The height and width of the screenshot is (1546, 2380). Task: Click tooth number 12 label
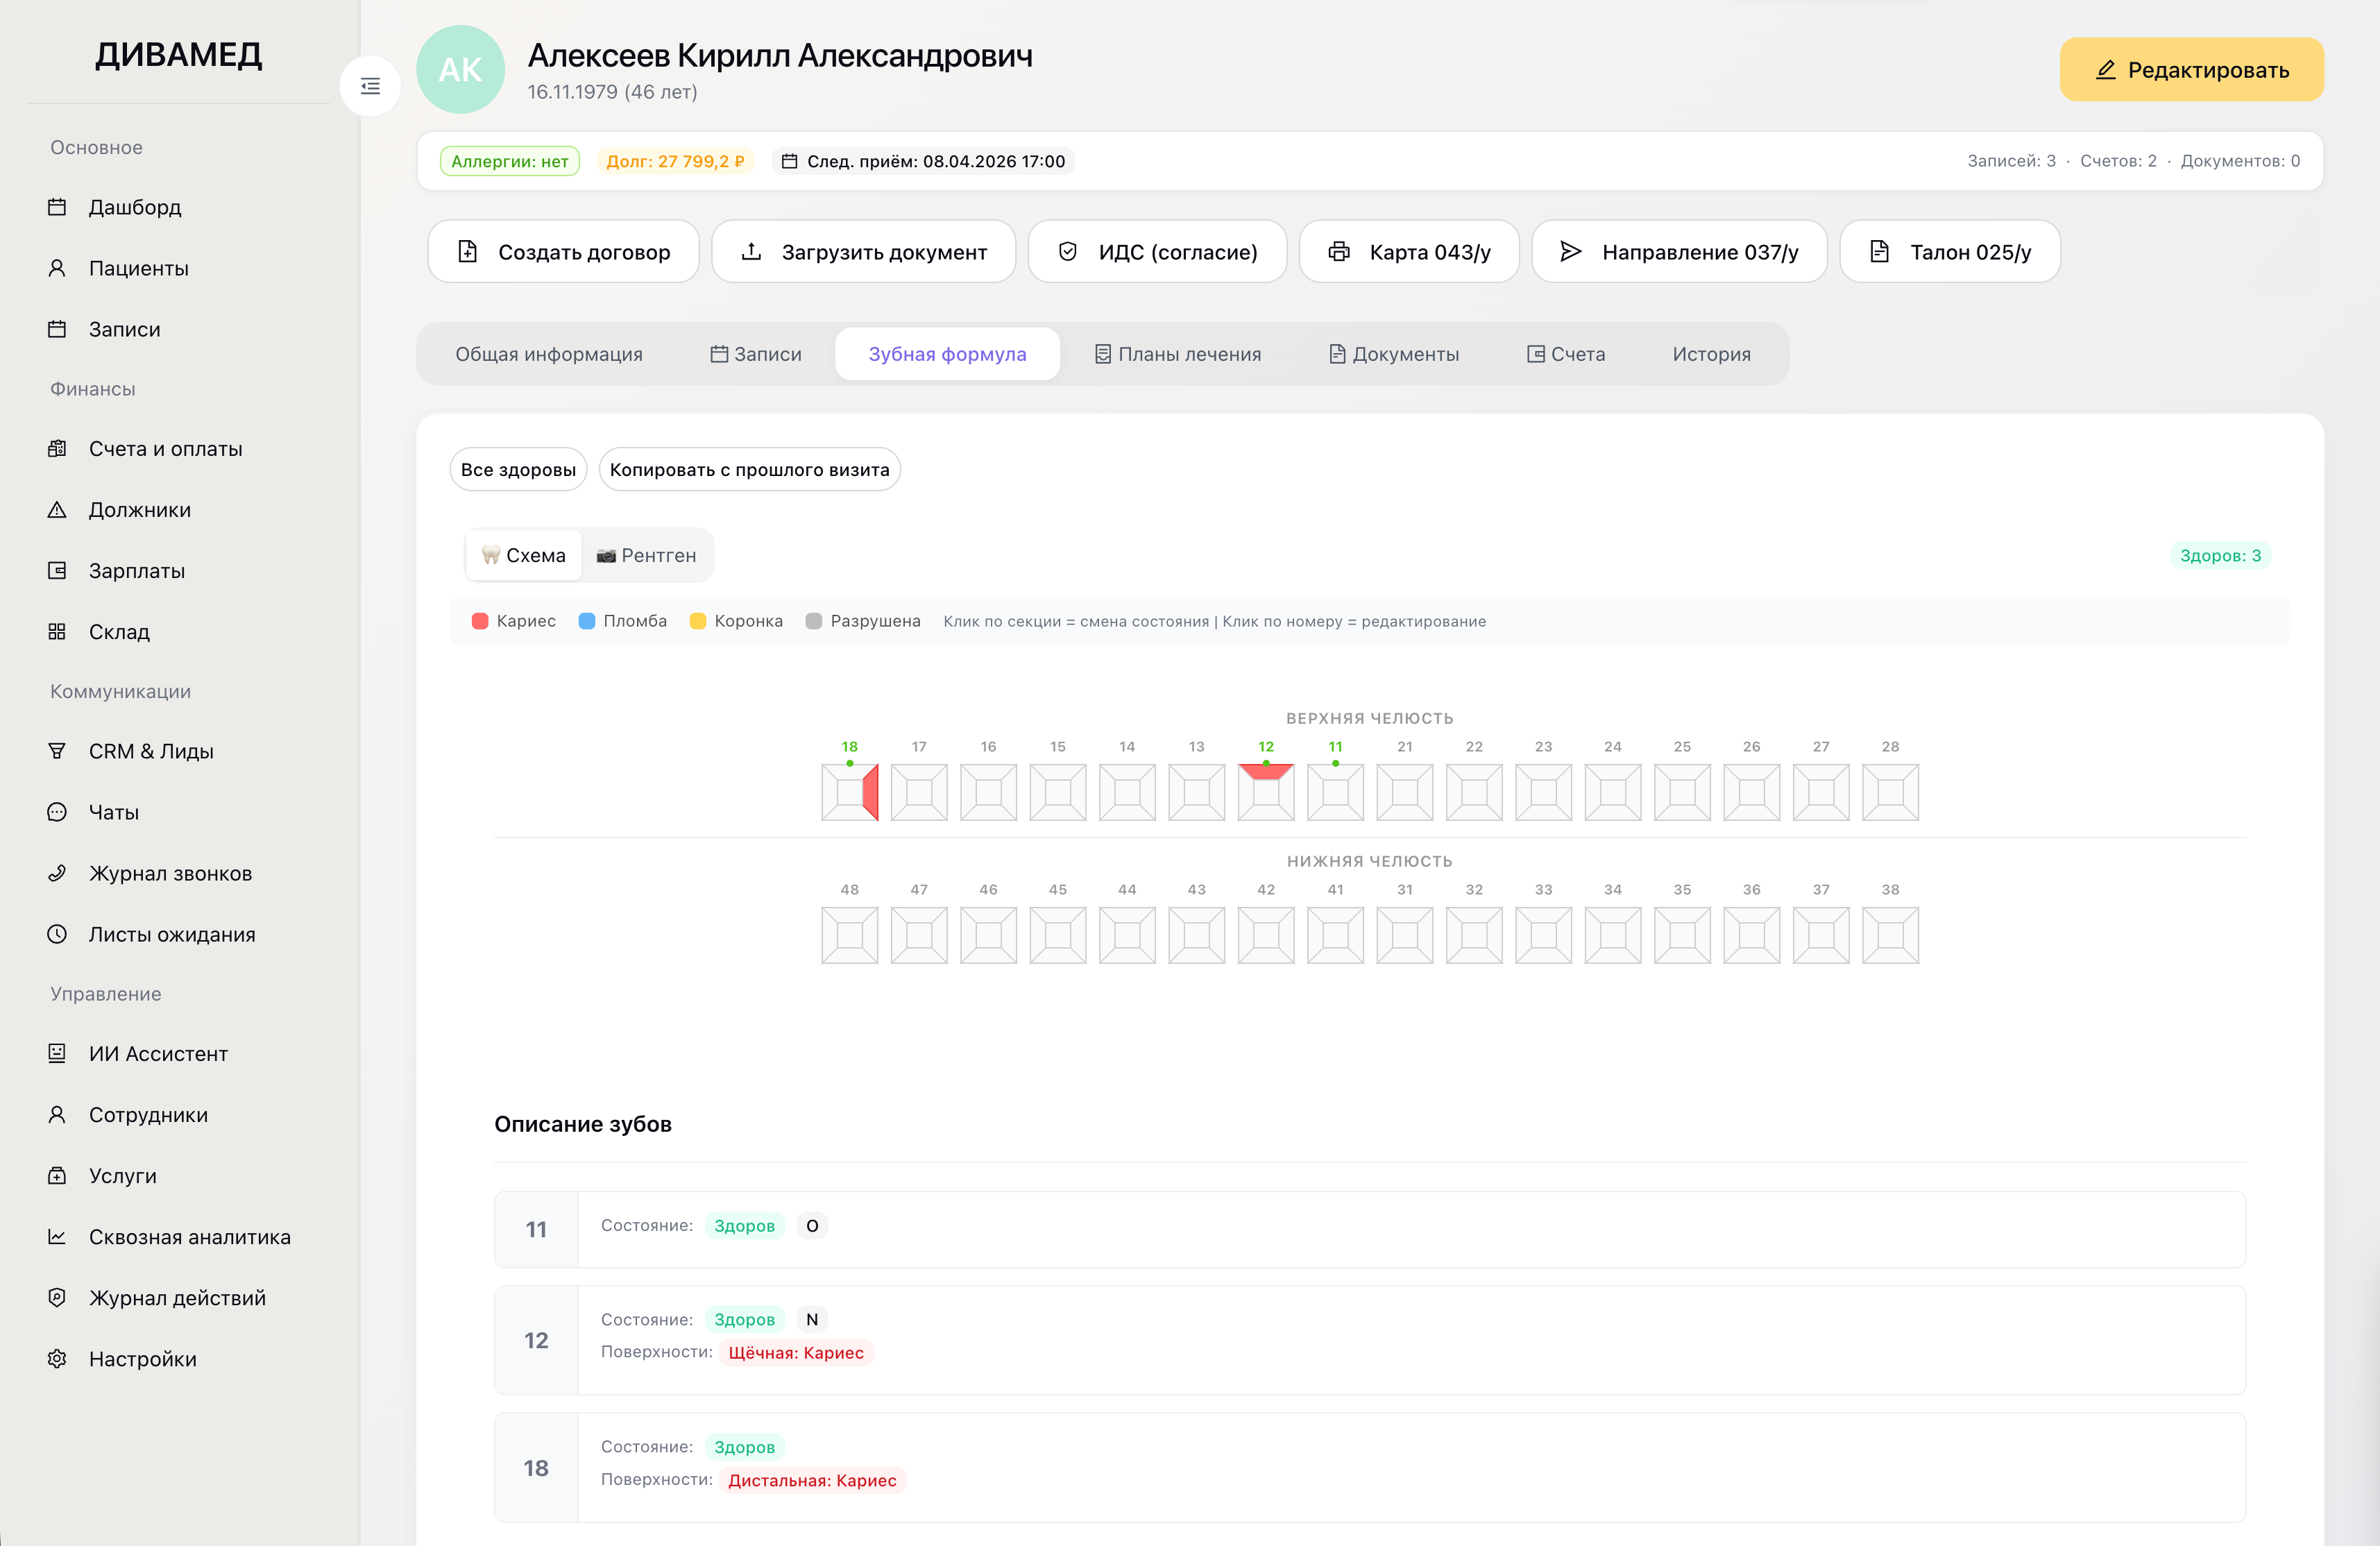(1266, 747)
